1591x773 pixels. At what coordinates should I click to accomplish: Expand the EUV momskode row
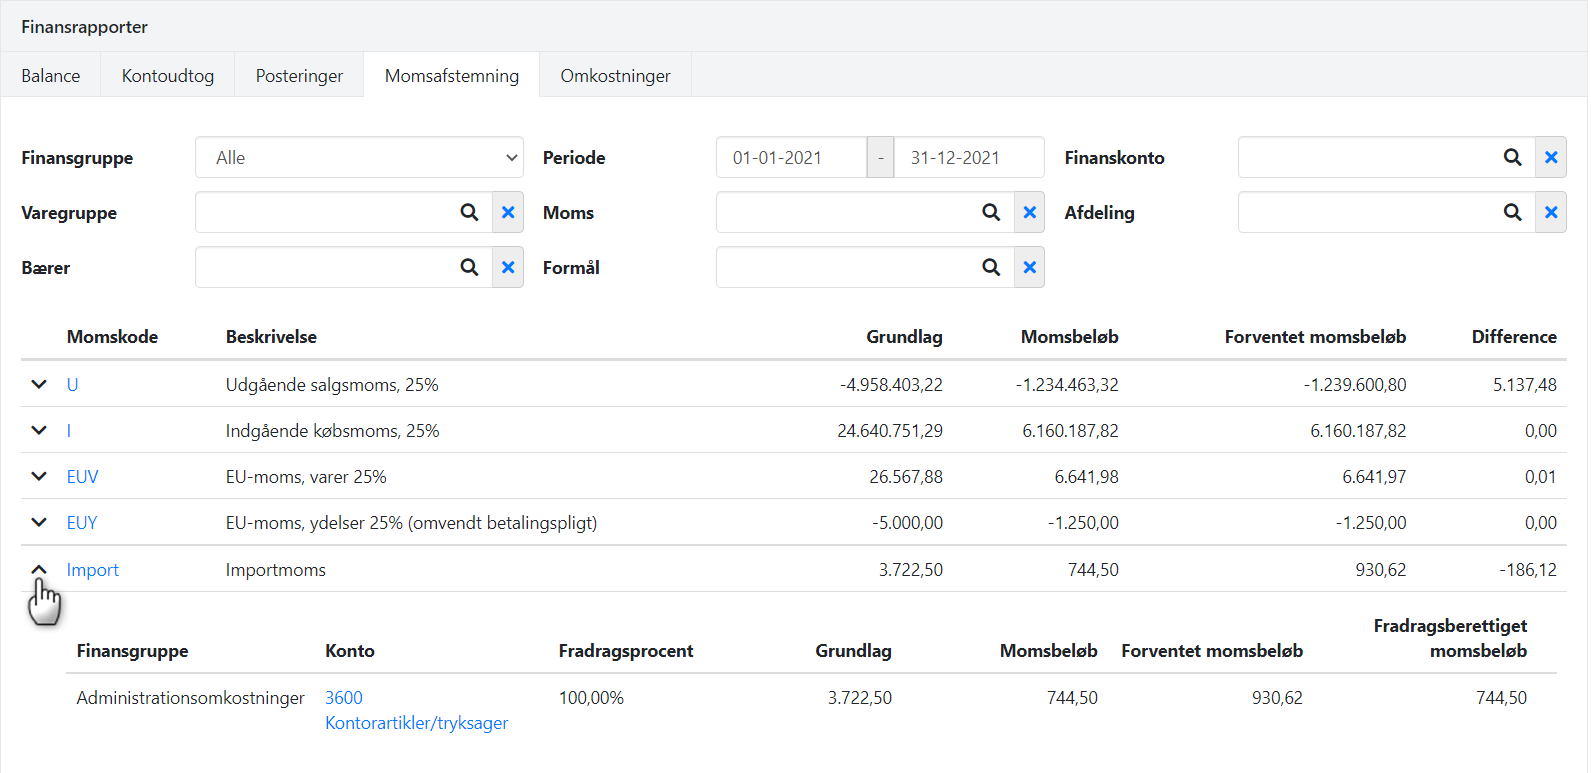tap(39, 476)
